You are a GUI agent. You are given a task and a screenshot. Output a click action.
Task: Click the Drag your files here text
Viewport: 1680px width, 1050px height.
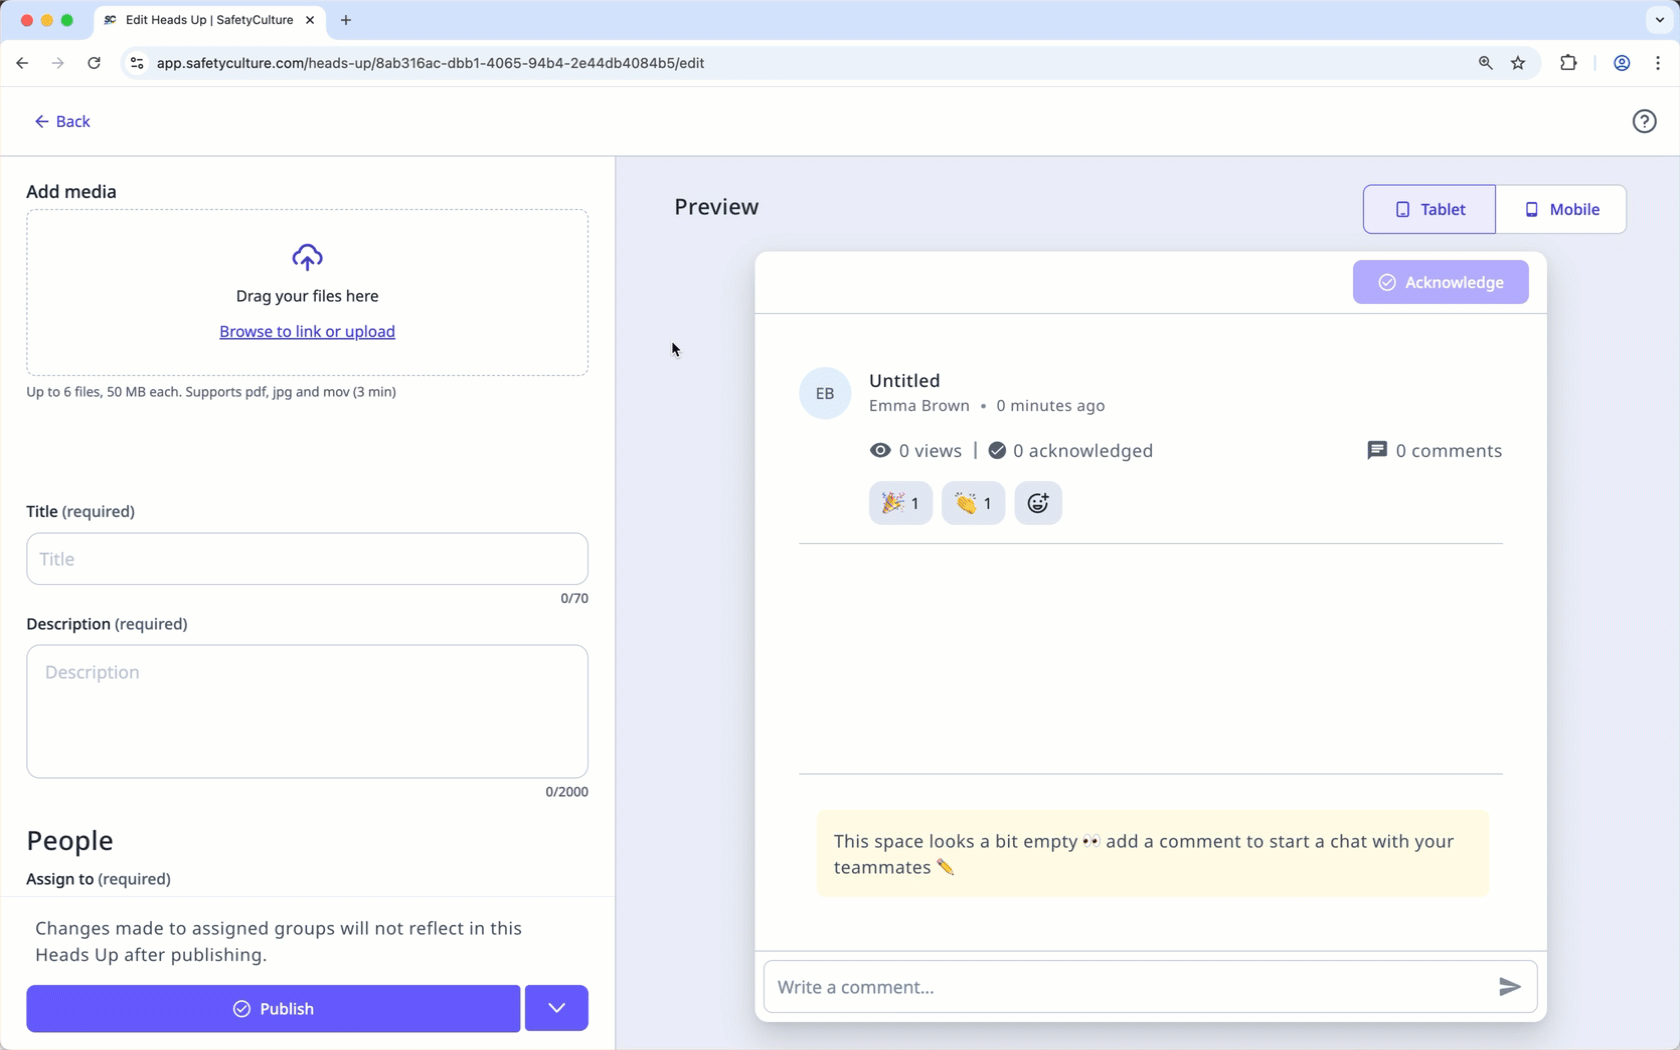[x=307, y=296]
